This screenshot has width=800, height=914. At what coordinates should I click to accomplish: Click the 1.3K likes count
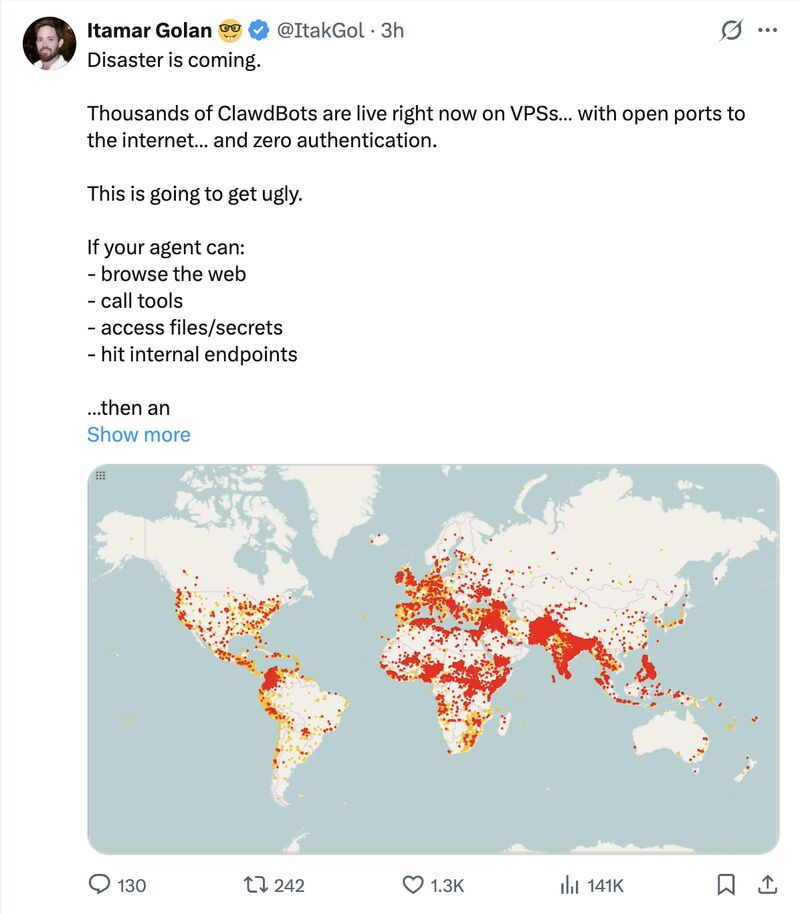click(x=446, y=885)
